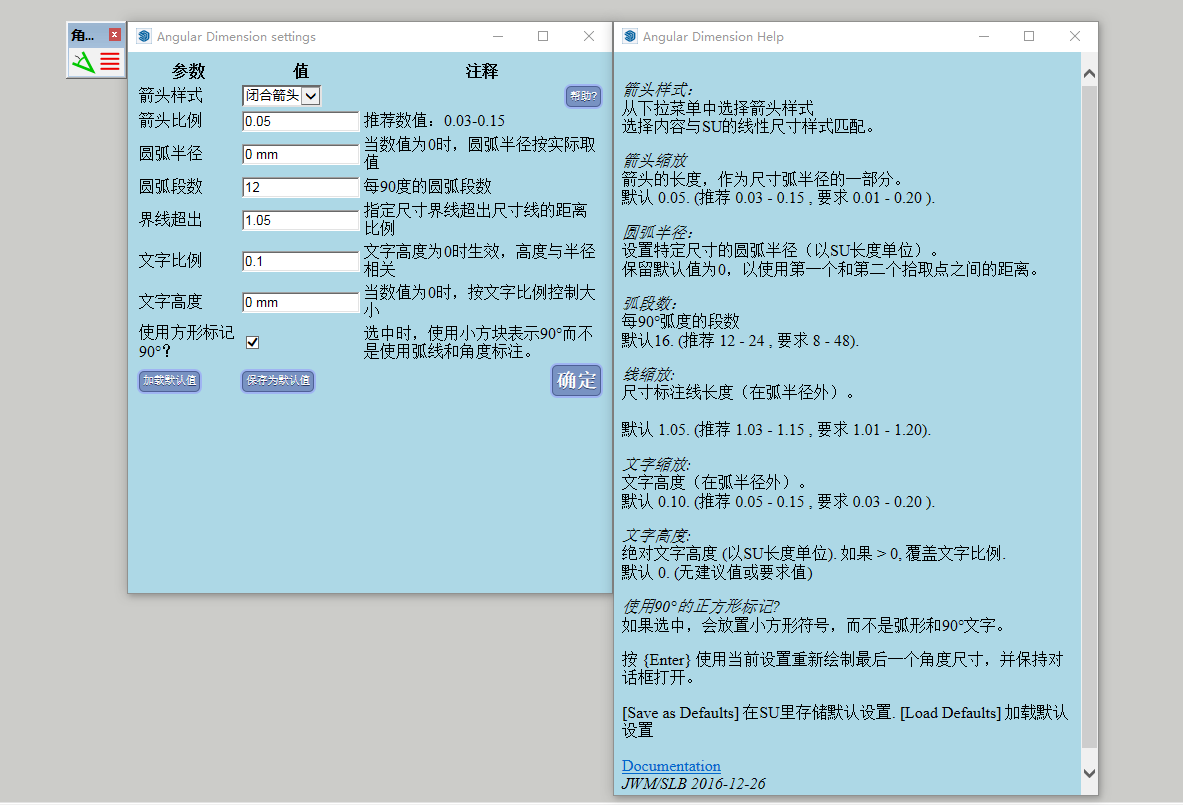This screenshot has height=805, width=1183.
Task: Open the Documentation link
Action: coord(670,765)
